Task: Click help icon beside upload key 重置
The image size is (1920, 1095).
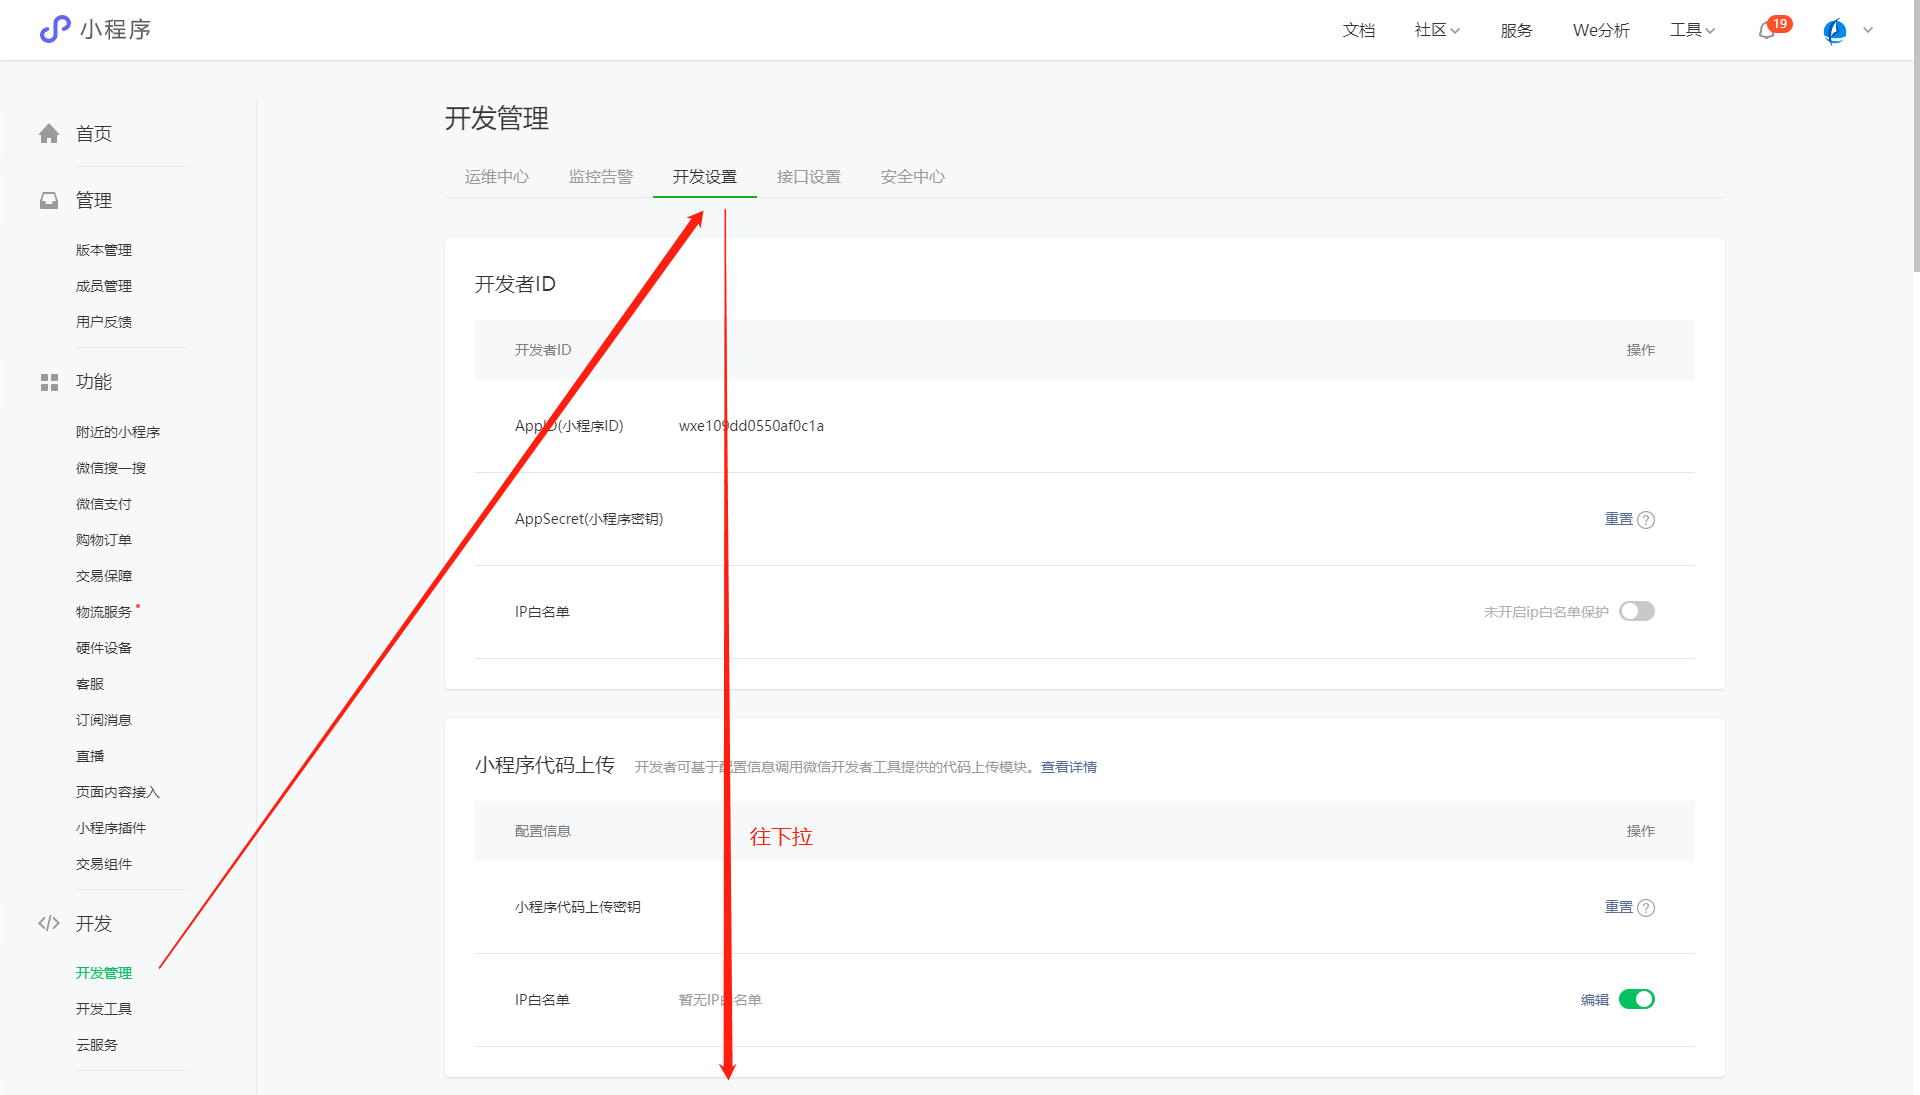Action: [1646, 908]
